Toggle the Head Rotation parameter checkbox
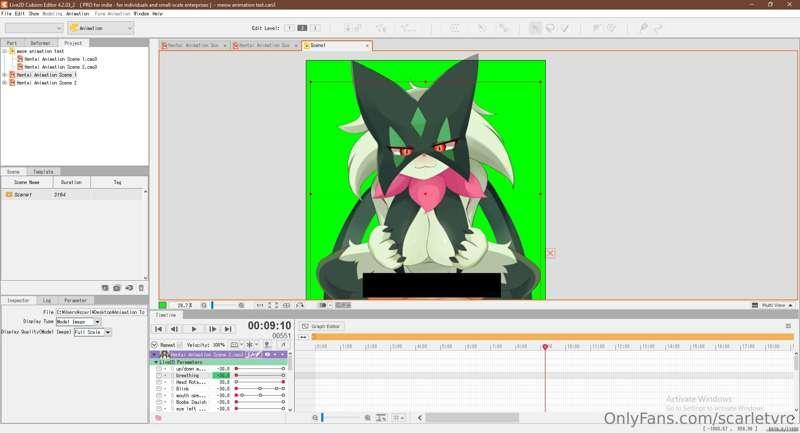This screenshot has height=433, width=800. tap(159, 382)
